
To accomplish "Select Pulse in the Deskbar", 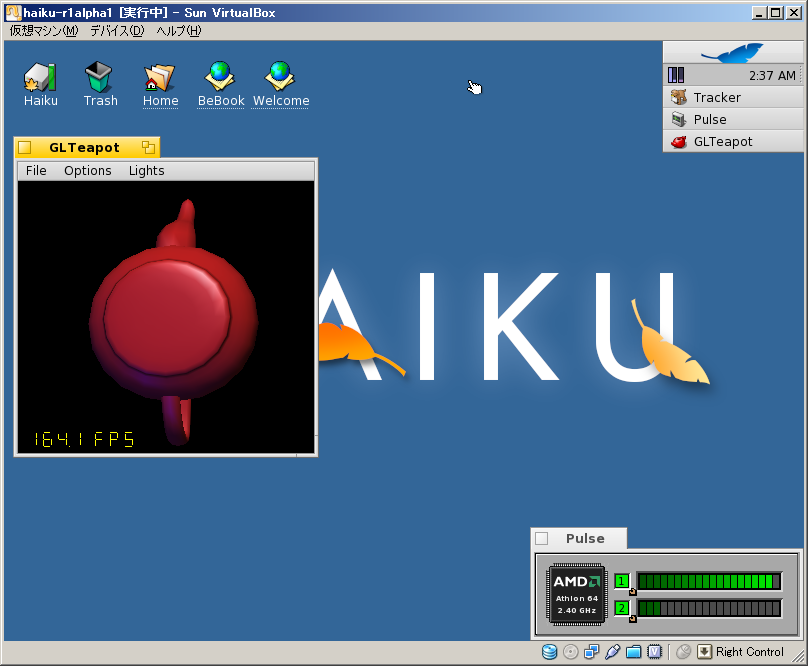I will [x=733, y=120].
